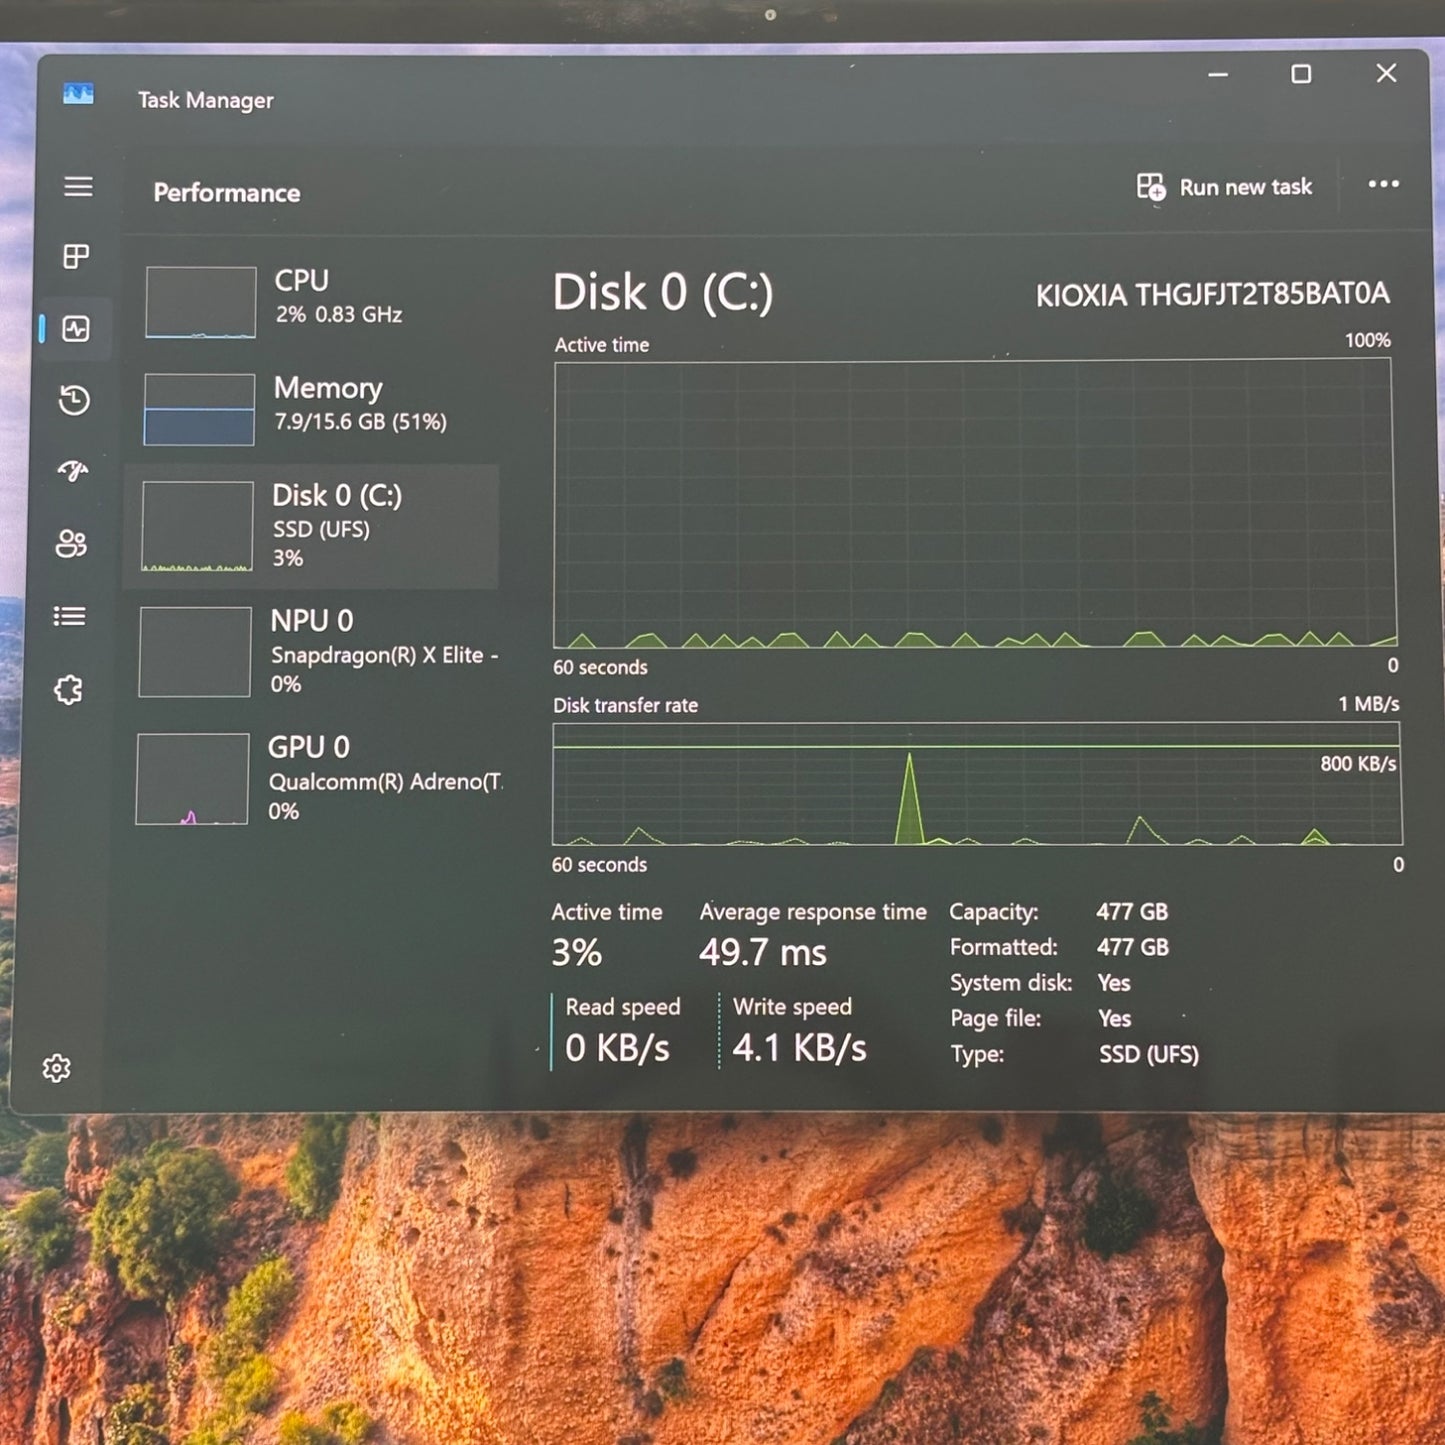1445x1445 pixels.
Task: Open the three-dot more options menu
Action: pos(1383,184)
